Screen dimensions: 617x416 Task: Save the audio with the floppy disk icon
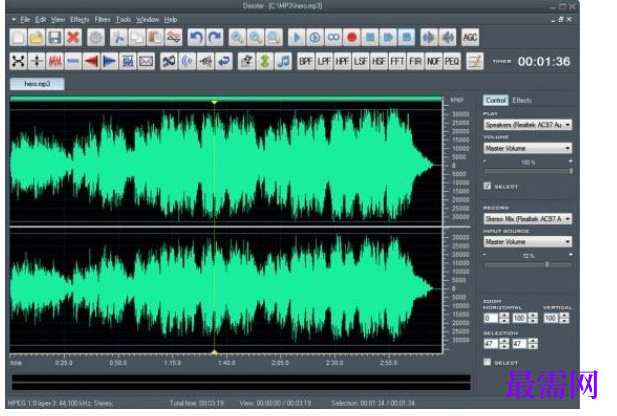point(55,37)
